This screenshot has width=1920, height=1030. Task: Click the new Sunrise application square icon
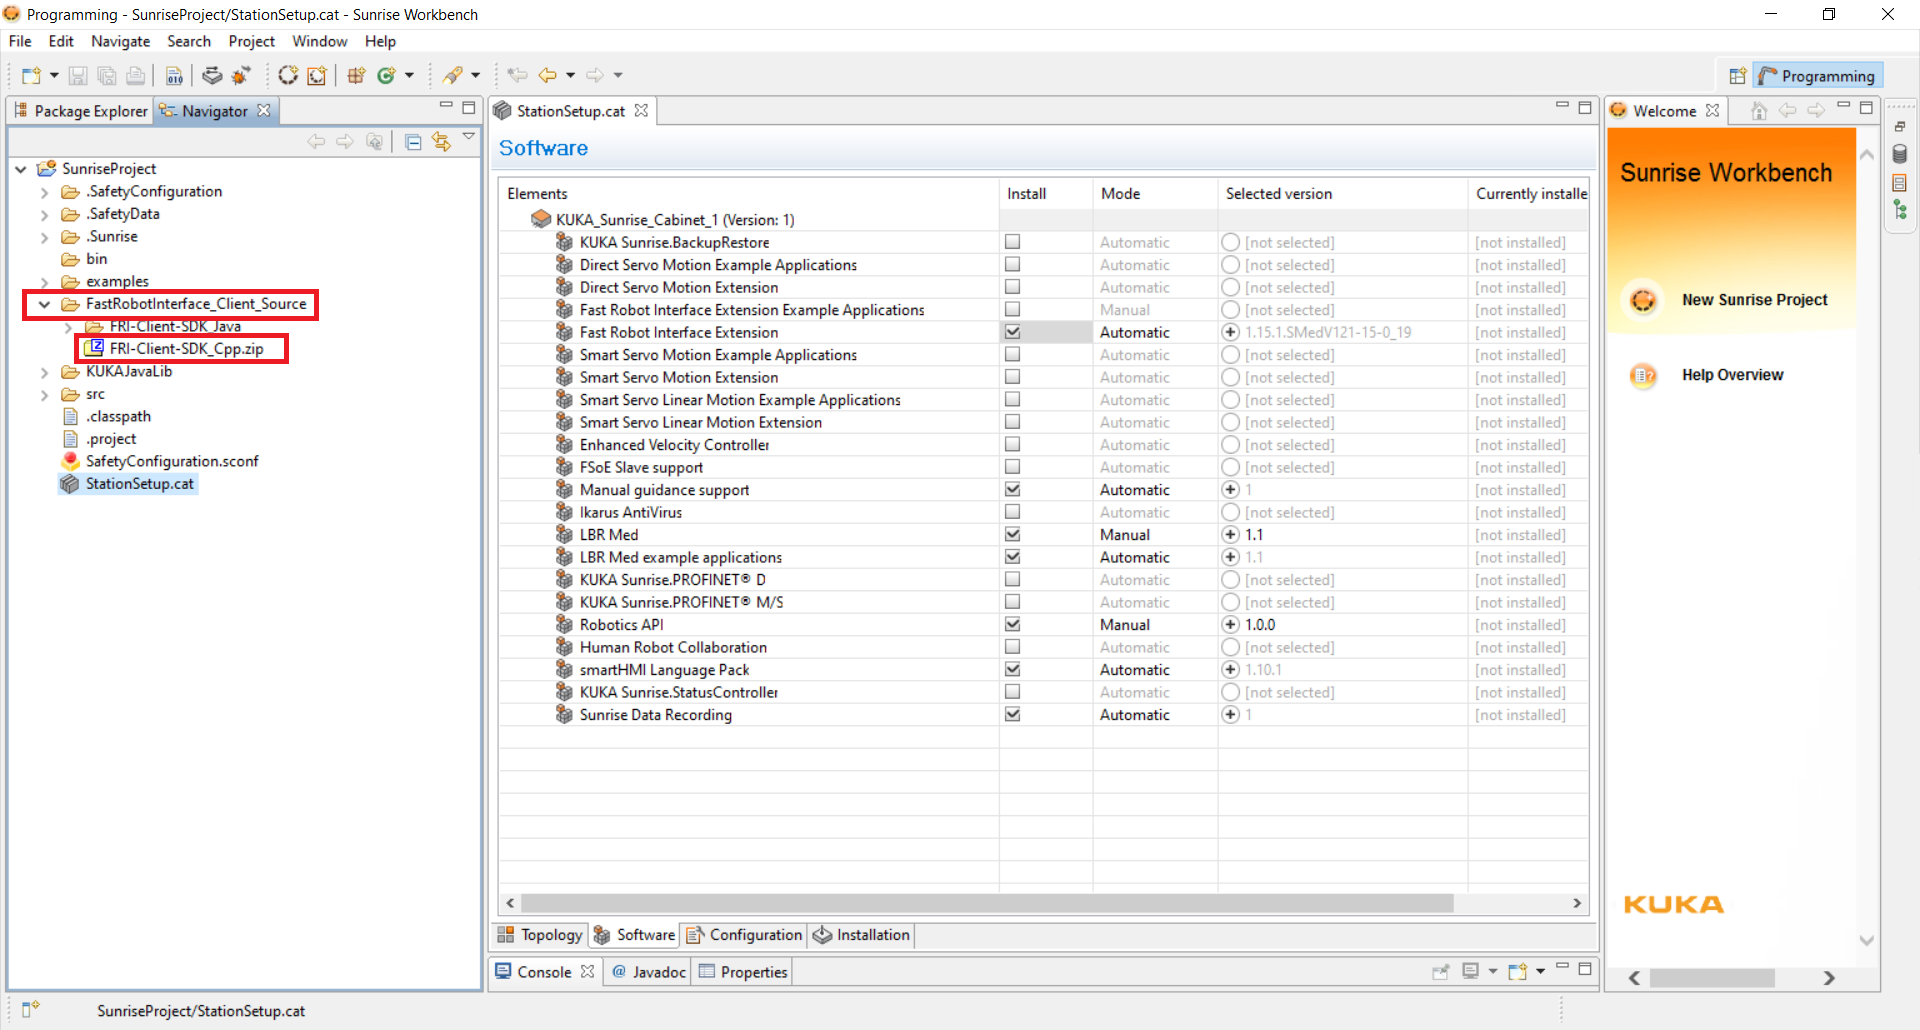pos(317,76)
